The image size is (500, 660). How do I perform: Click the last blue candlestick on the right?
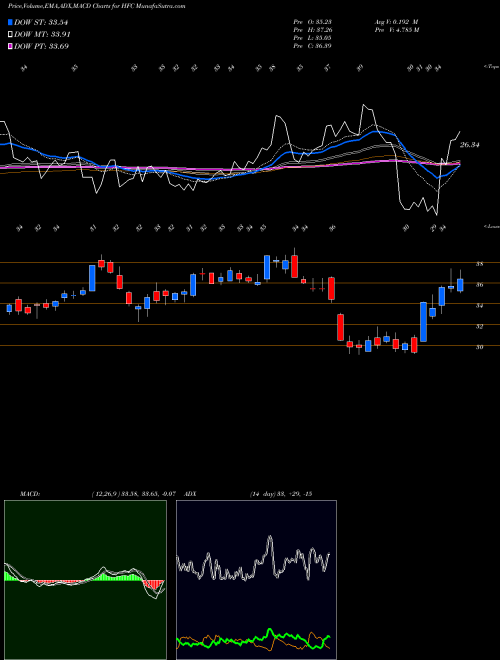point(460,285)
